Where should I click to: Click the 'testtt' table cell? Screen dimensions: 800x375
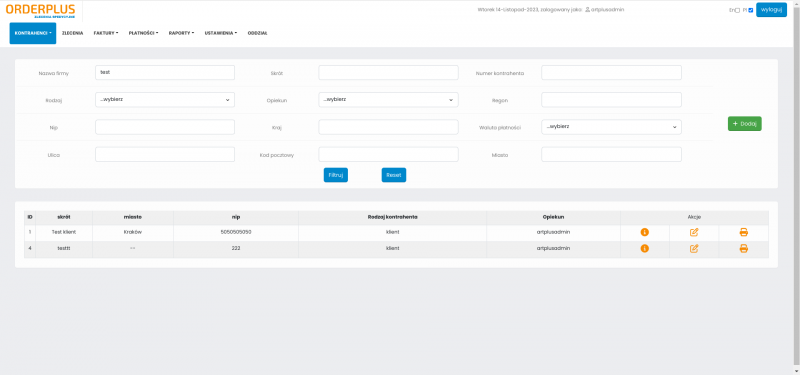64,248
